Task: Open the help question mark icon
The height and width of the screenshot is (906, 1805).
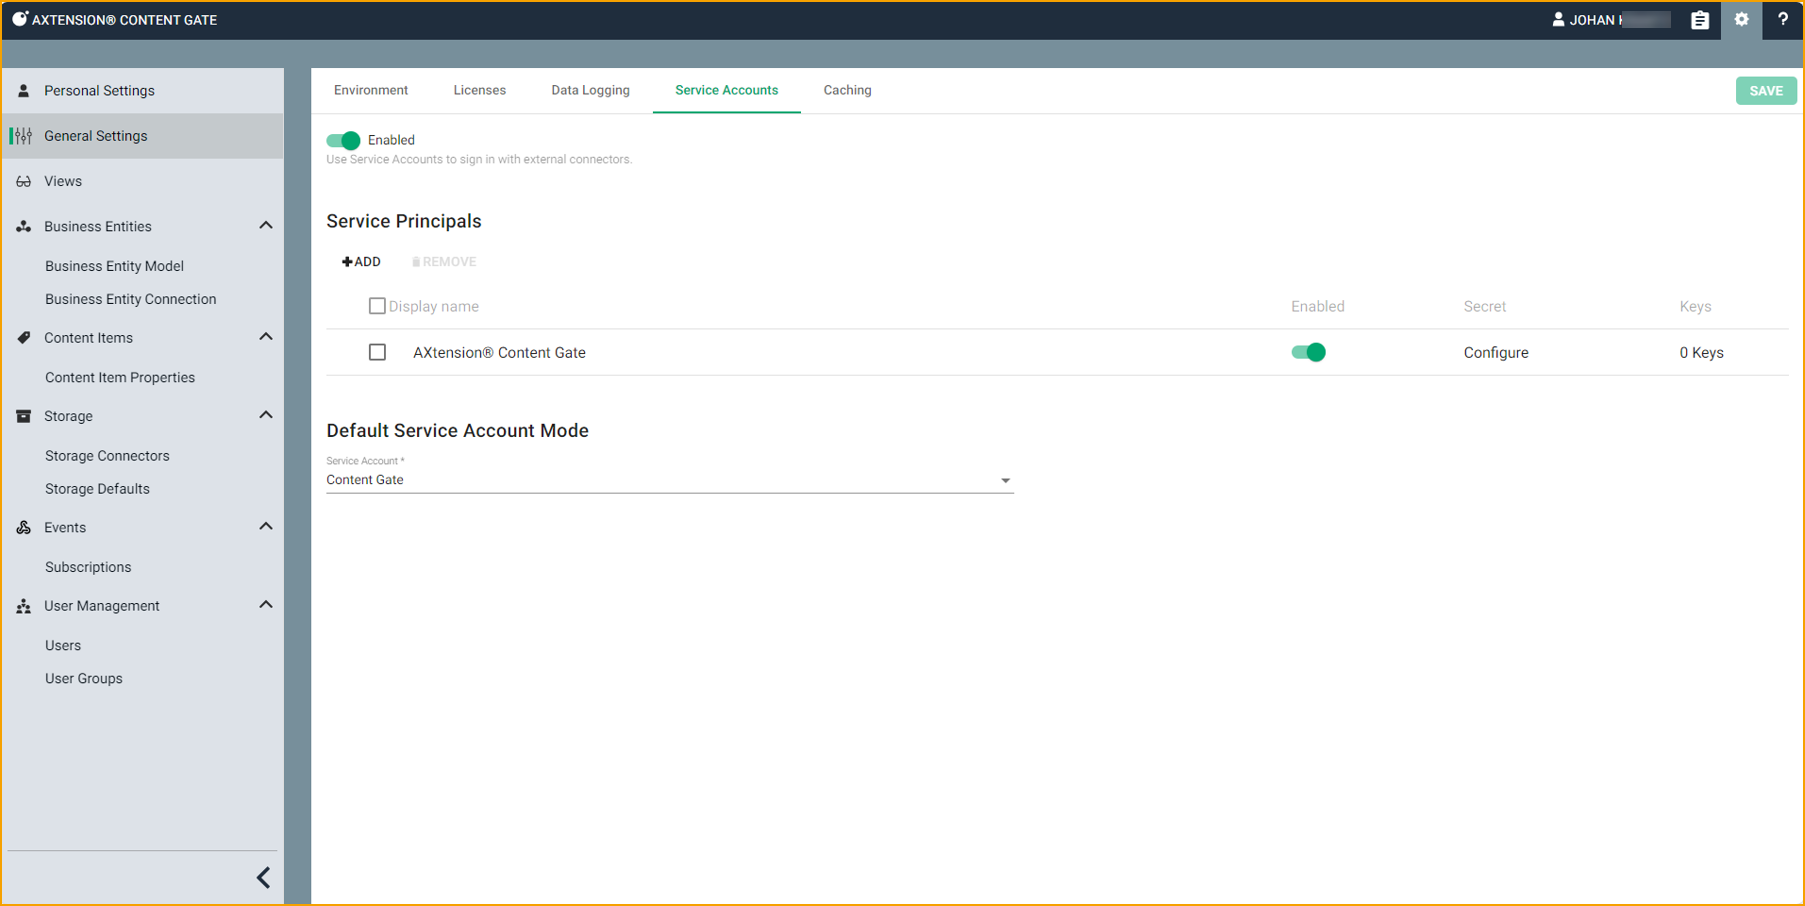Action: 1782,19
